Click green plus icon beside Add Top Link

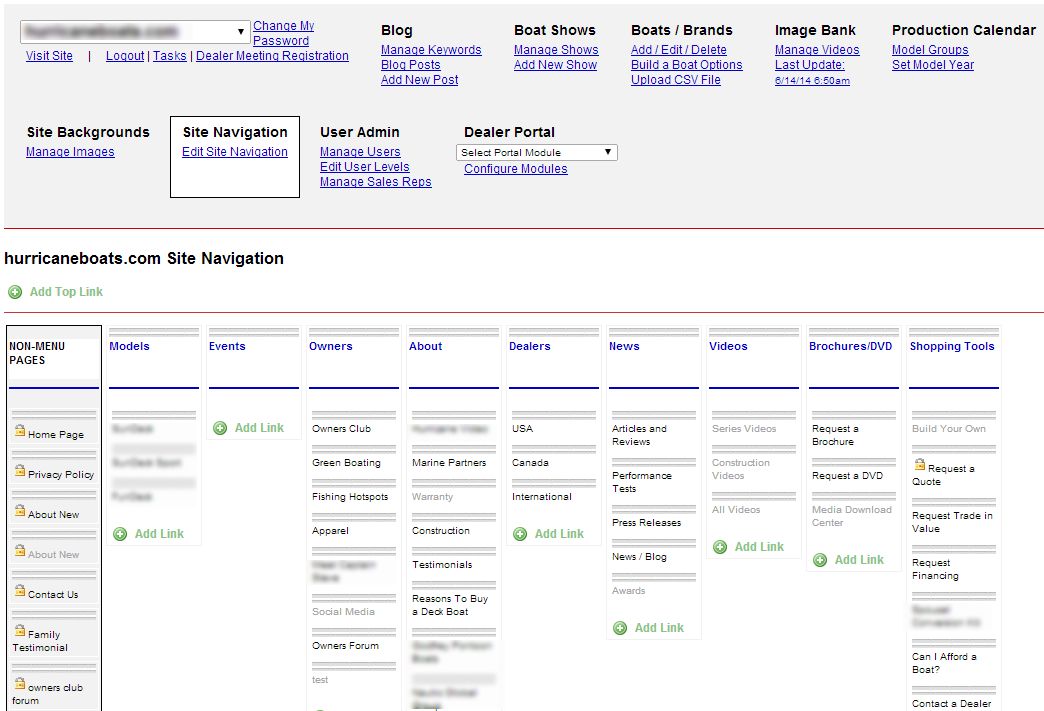coord(15,292)
